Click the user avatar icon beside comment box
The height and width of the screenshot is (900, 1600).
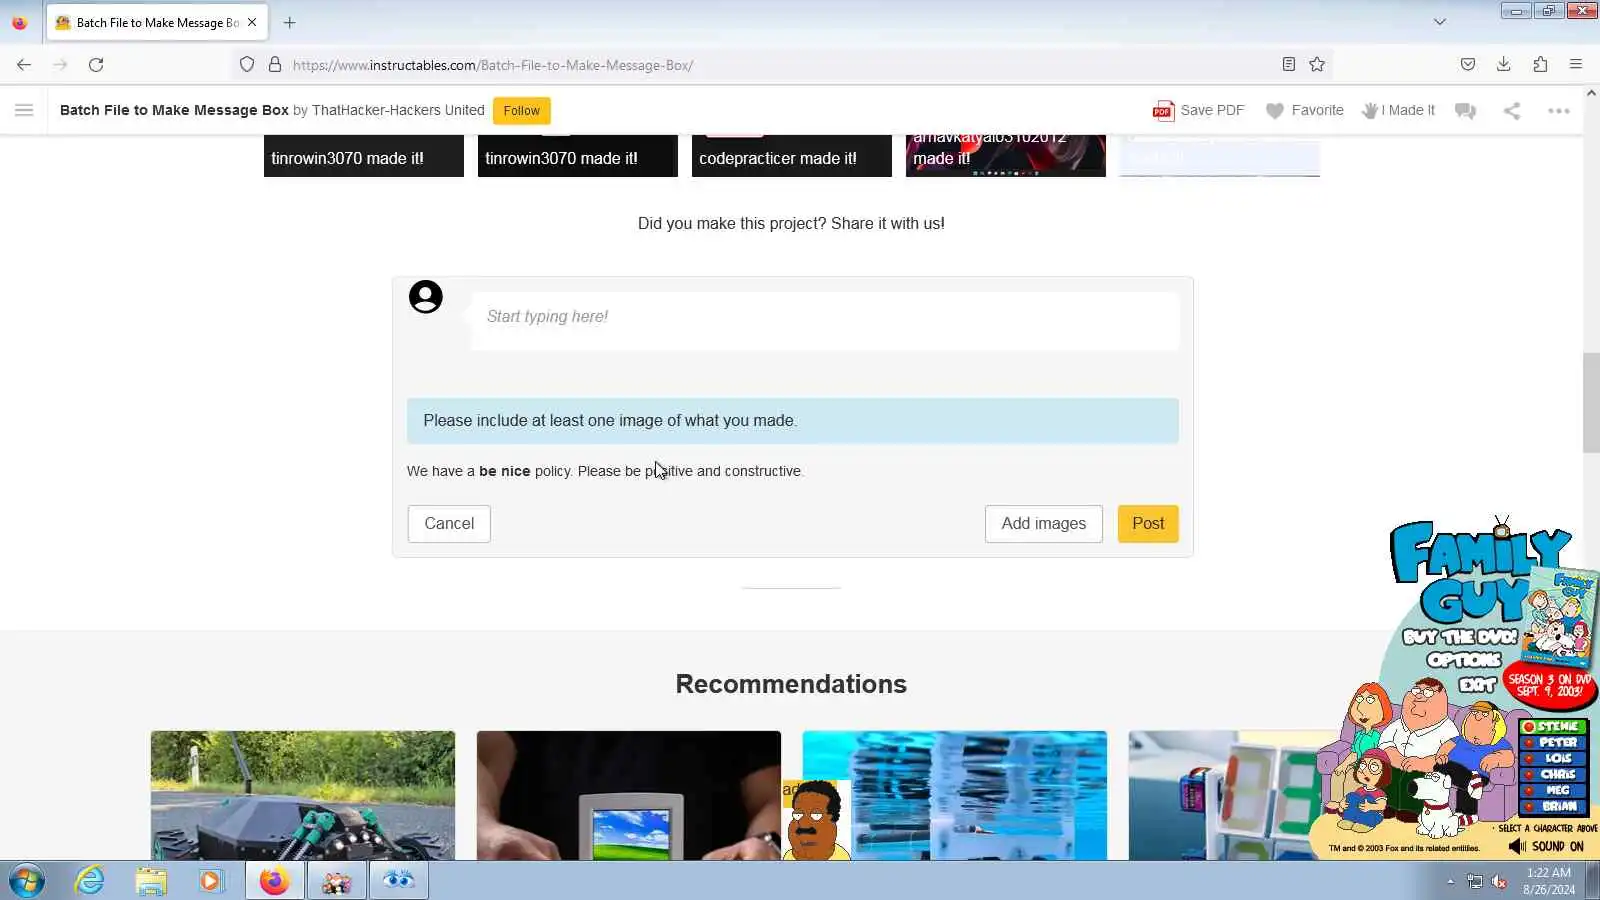pyautogui.click(x=426, y=297)
